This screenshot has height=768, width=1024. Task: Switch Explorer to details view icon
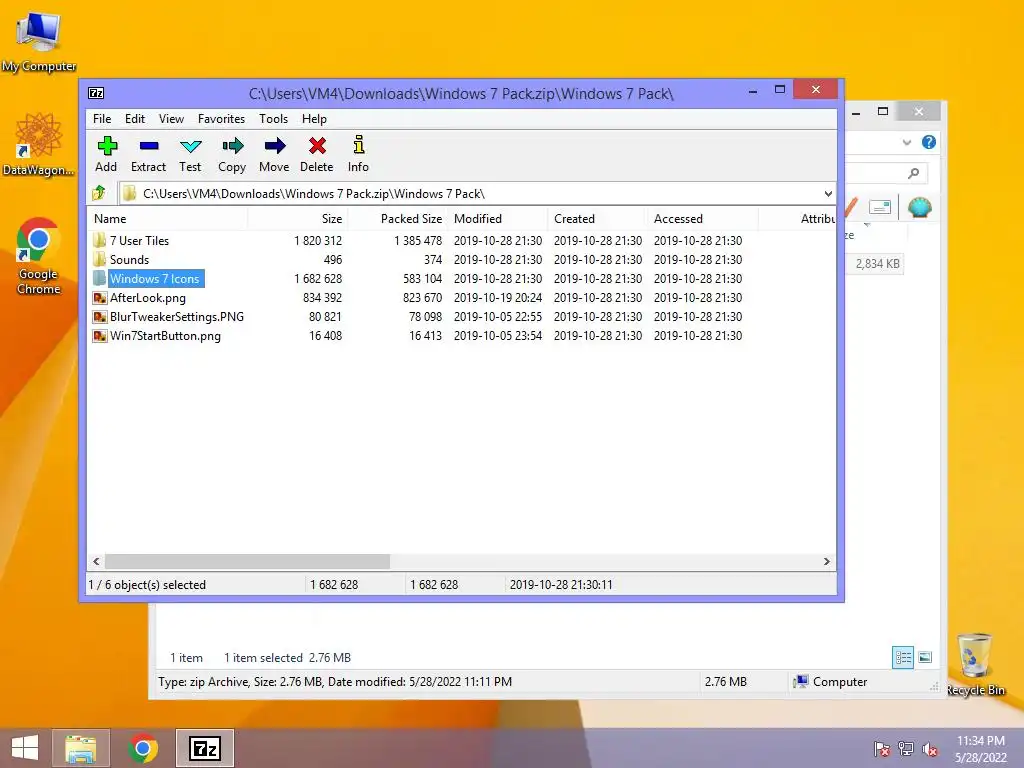[903, 658]
